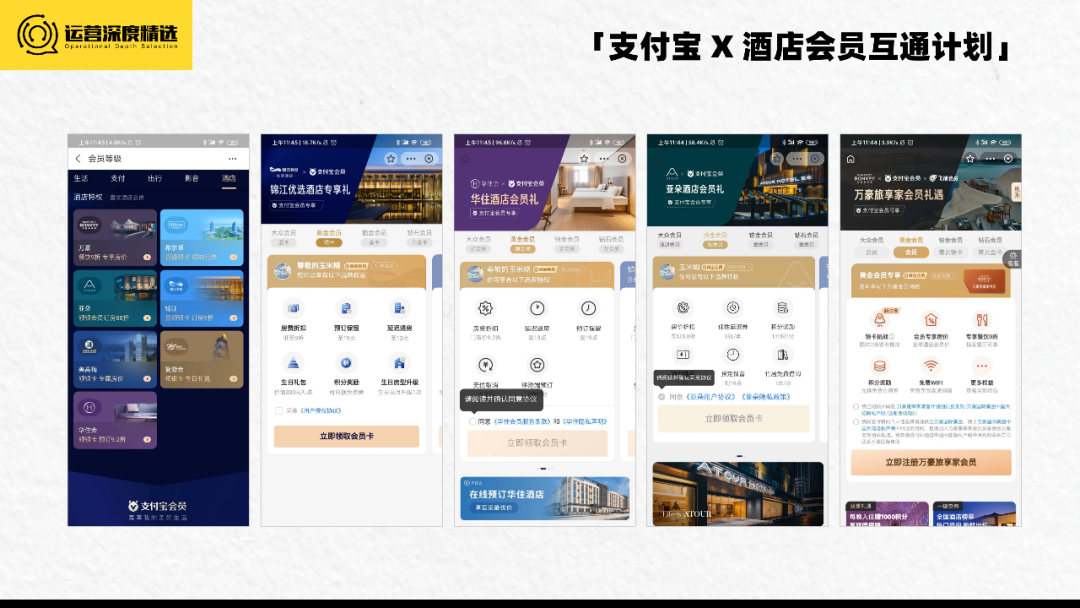Click 立即领取会员卡 on 亚朵 page

point(734,418)
